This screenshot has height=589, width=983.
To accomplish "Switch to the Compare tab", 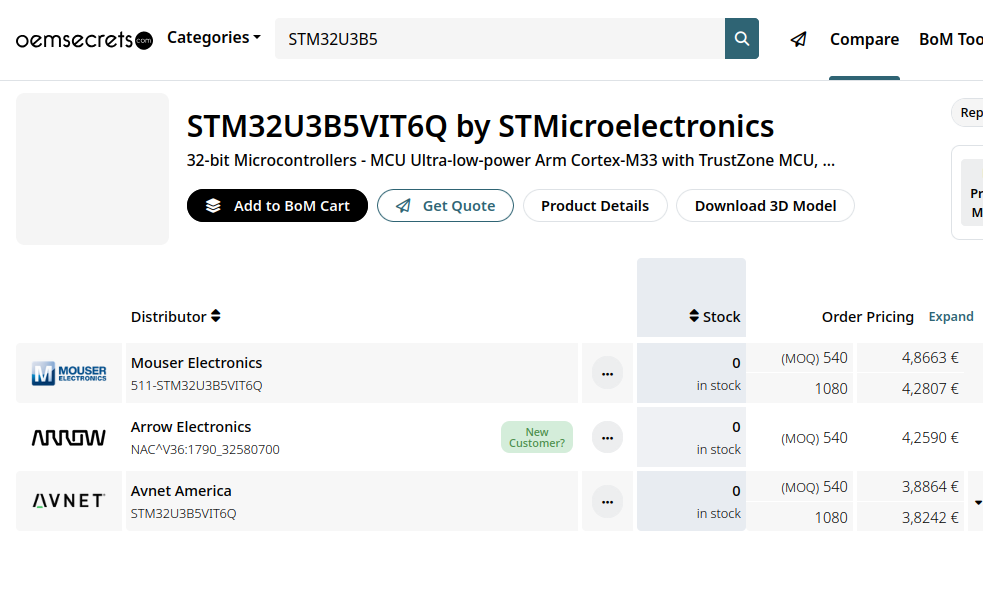I will (x=864, y=39).
